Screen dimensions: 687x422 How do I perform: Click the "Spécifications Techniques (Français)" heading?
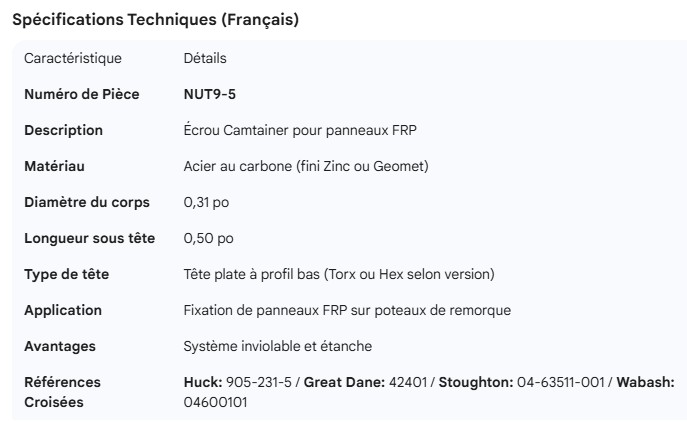154,20
